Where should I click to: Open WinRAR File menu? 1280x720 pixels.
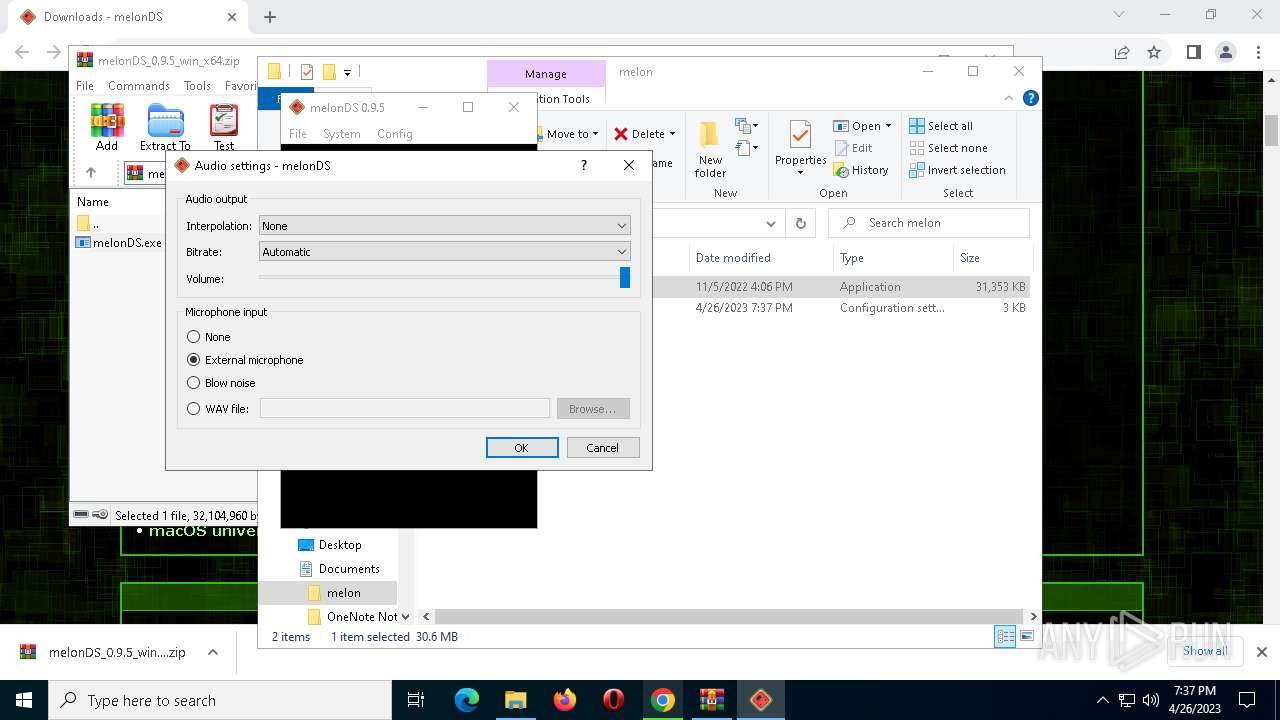tap(85, 86)
